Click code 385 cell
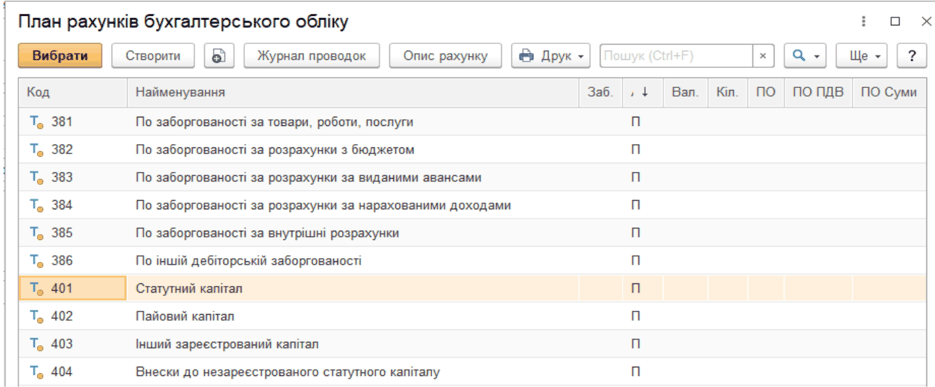935x387 pixels. (x=73, y=233)
